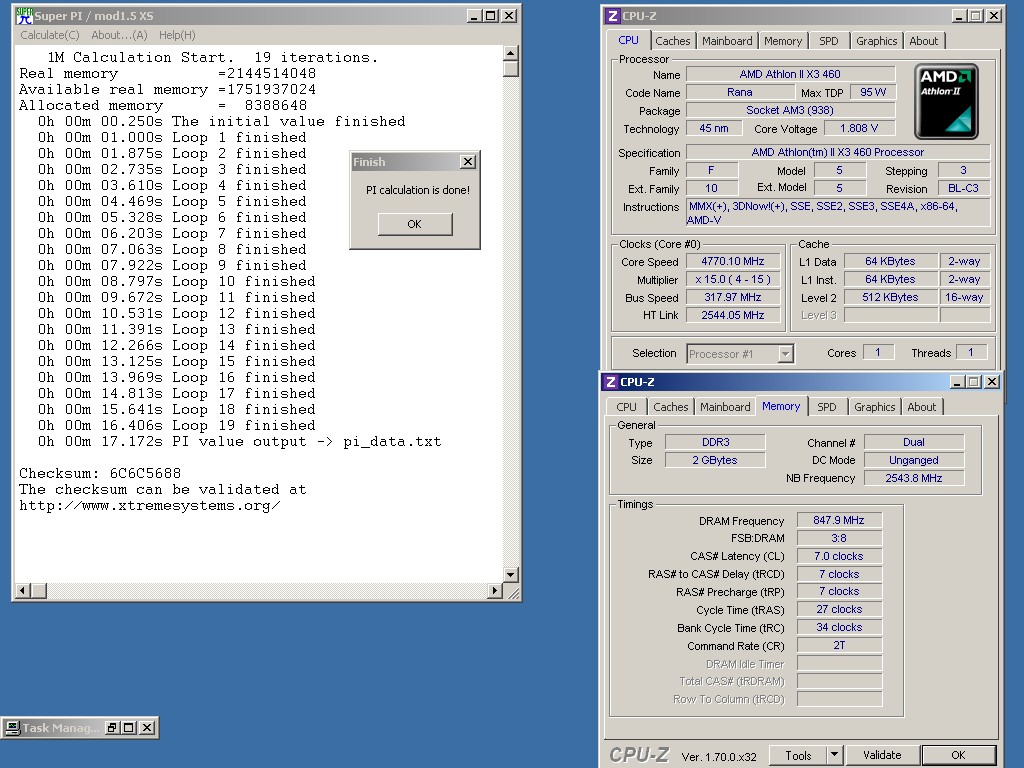
Task: Switch to Memory tab in upper CPU-Z
Action: (783, 41)
